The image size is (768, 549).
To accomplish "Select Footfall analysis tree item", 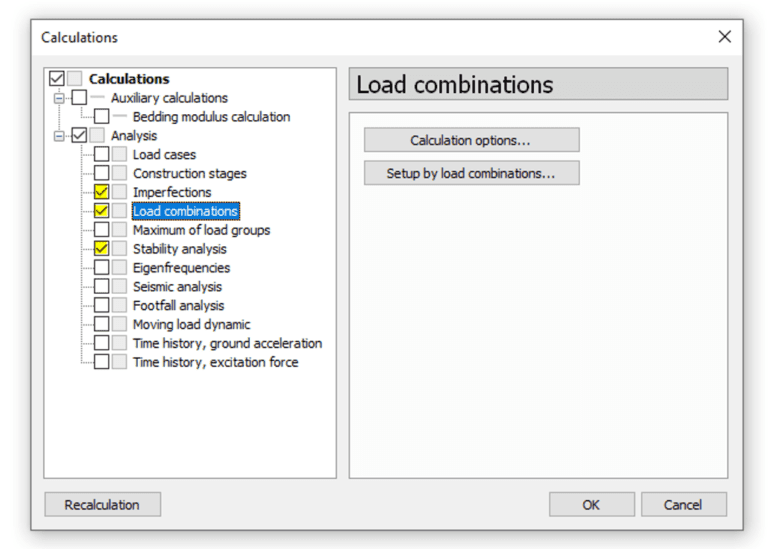I will point(178,306).
